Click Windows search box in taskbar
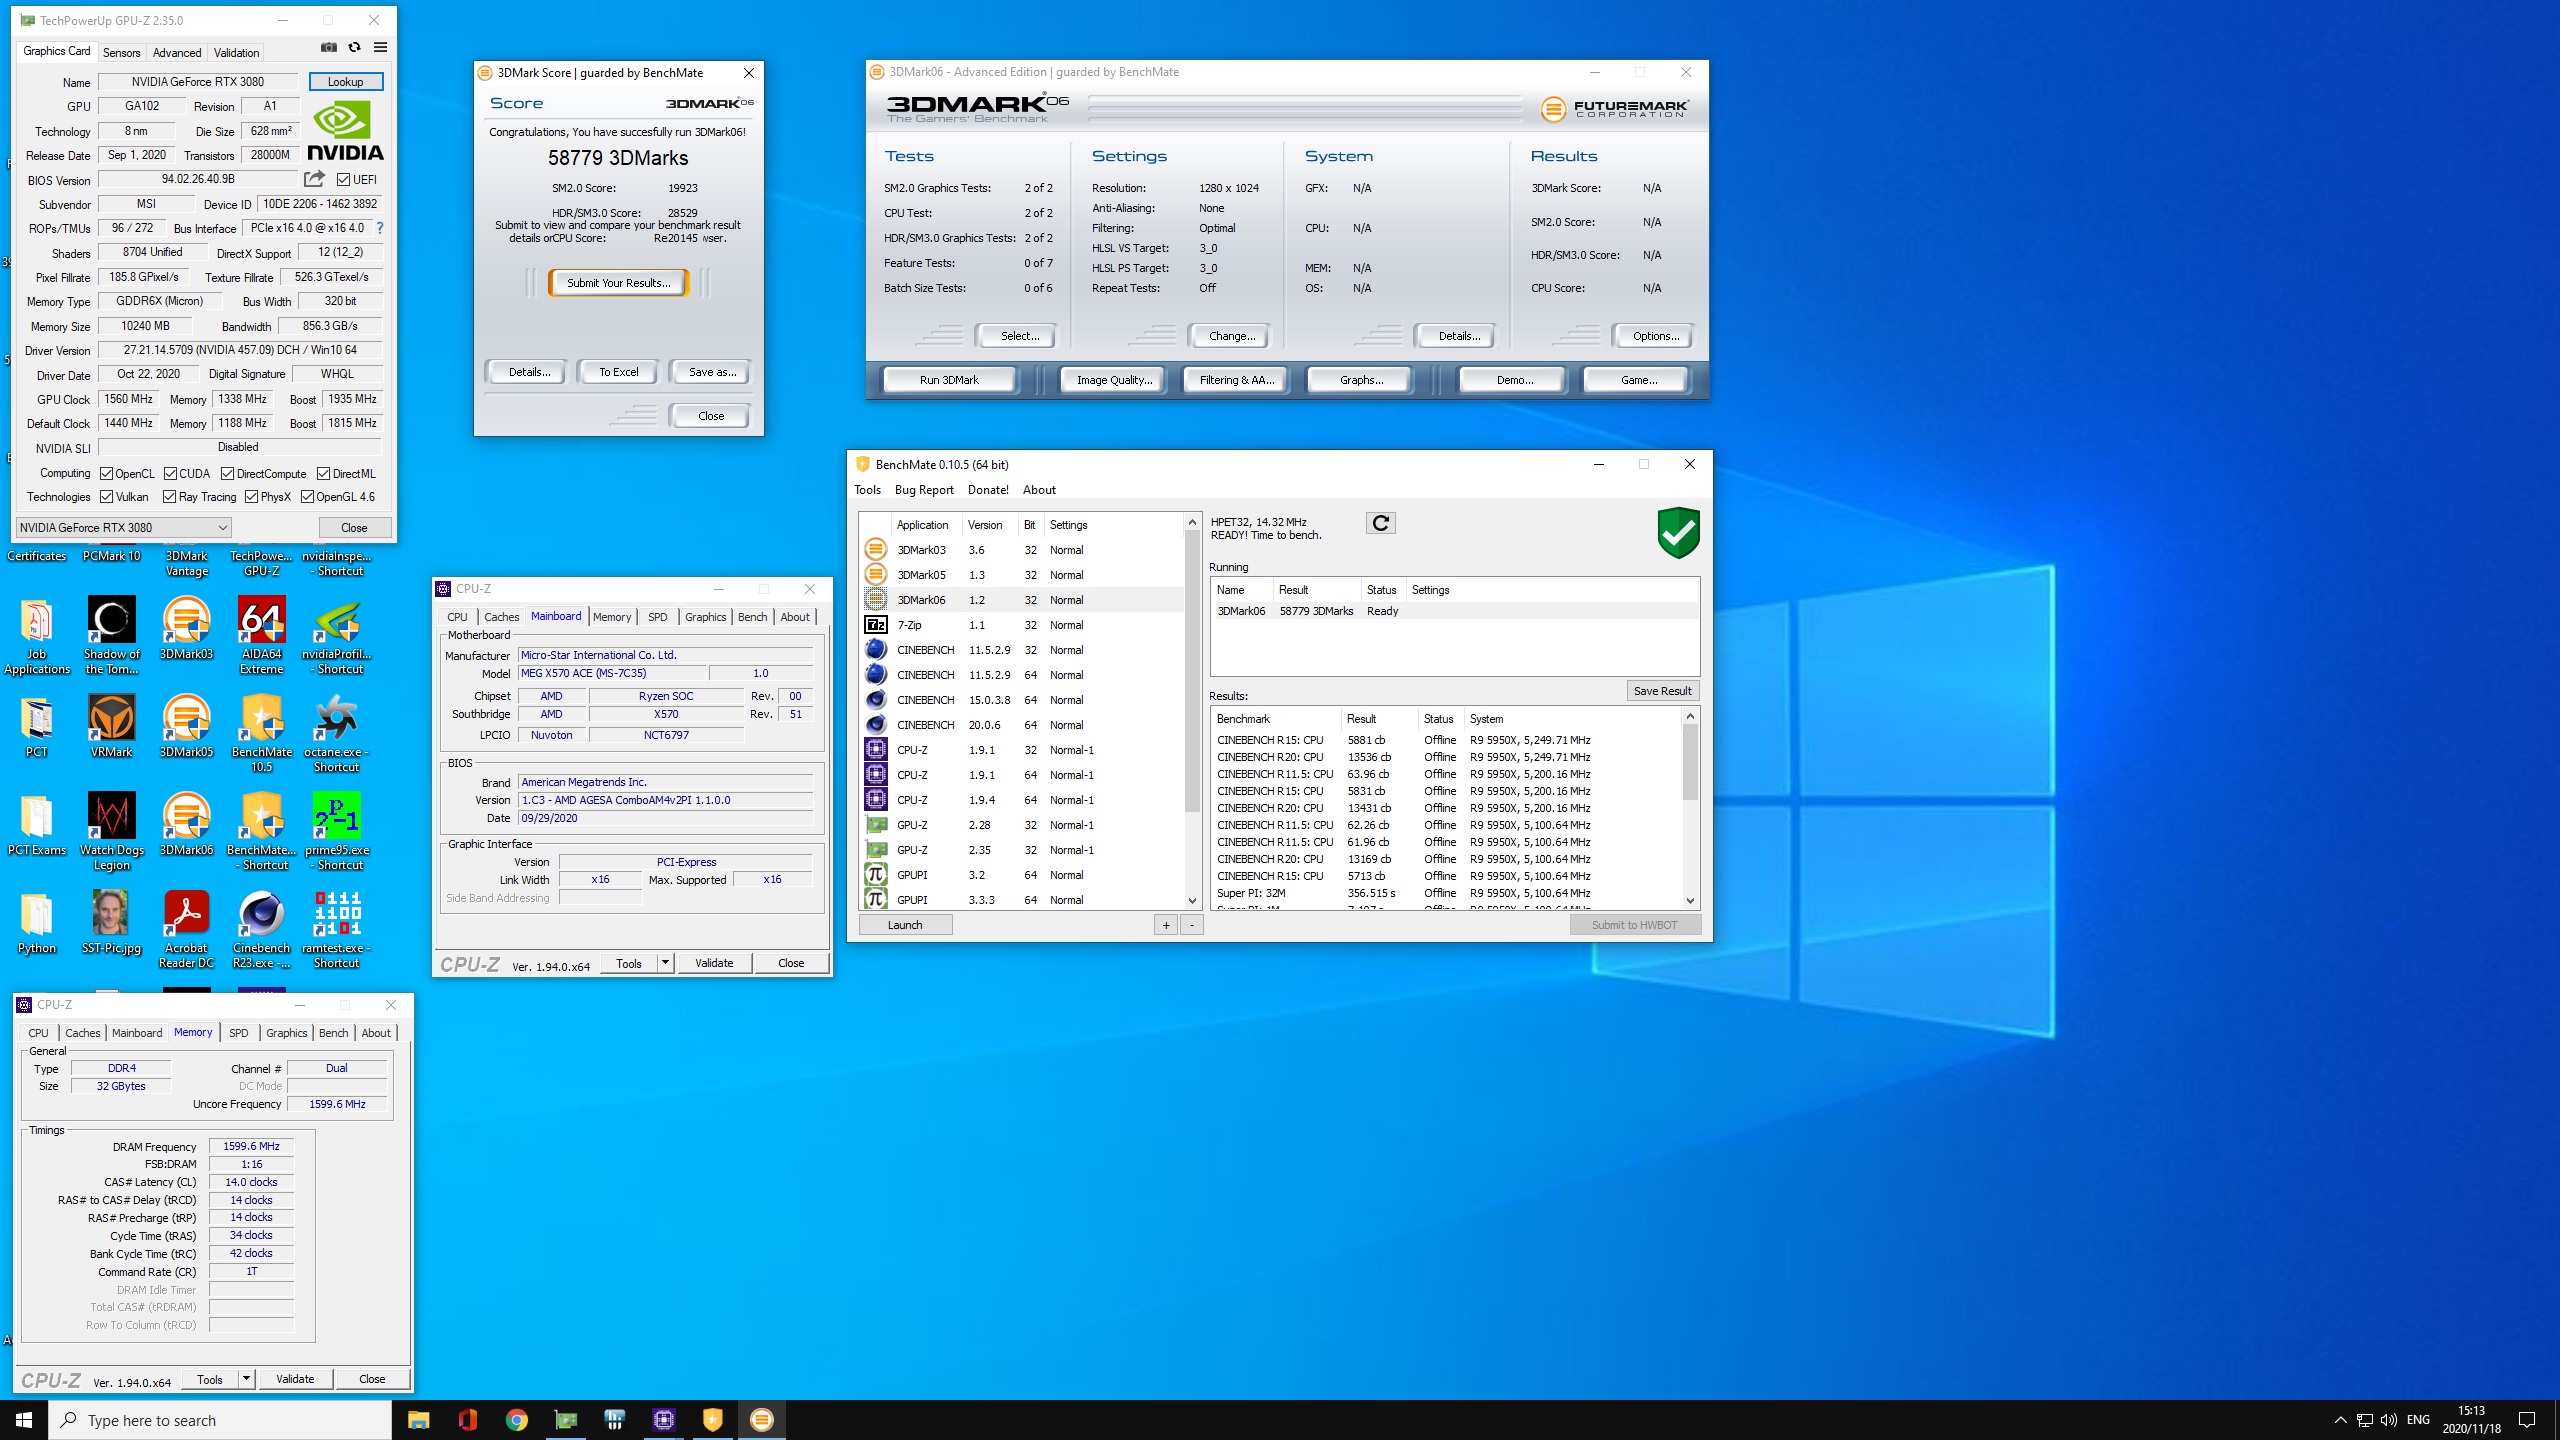The image size is (2560, 1440). pyautogui.click(x=220, y=1420)
